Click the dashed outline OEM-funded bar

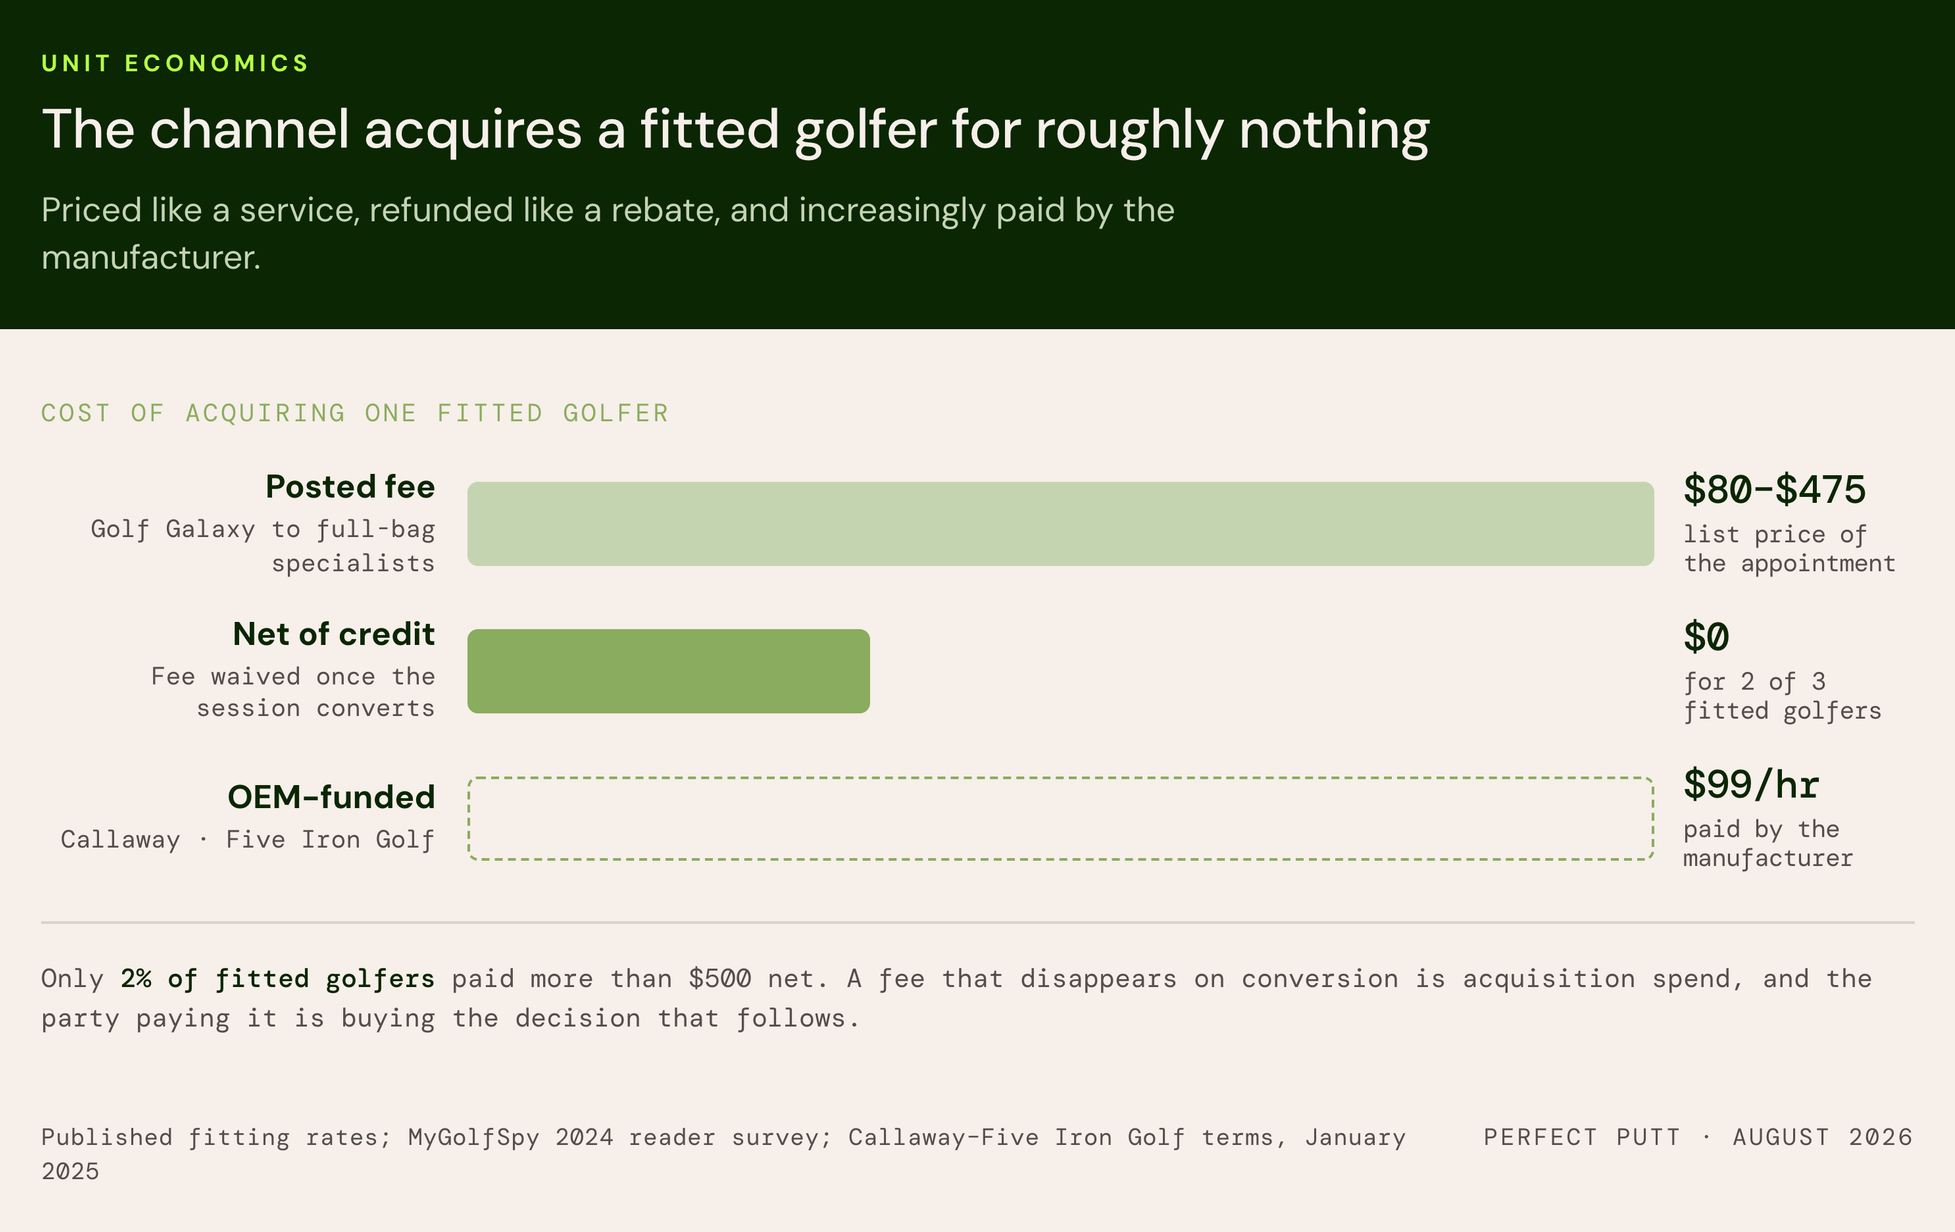coord(1060,818)
